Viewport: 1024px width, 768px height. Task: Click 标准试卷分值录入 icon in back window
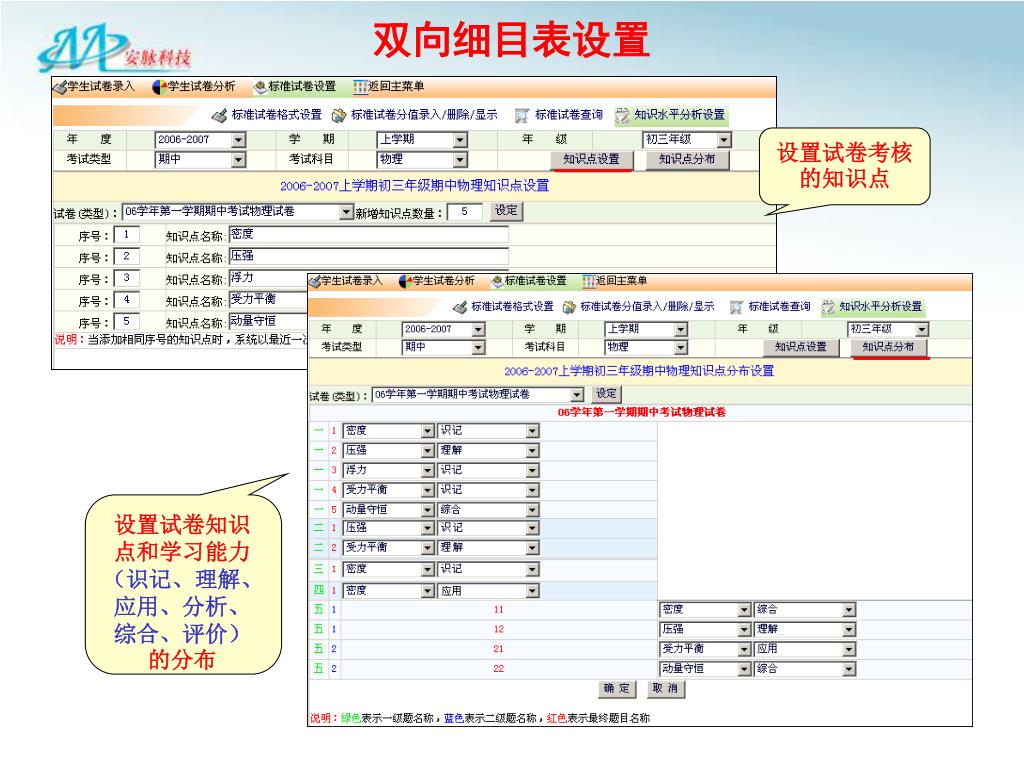pyautogui.click(x=339, y=116)
